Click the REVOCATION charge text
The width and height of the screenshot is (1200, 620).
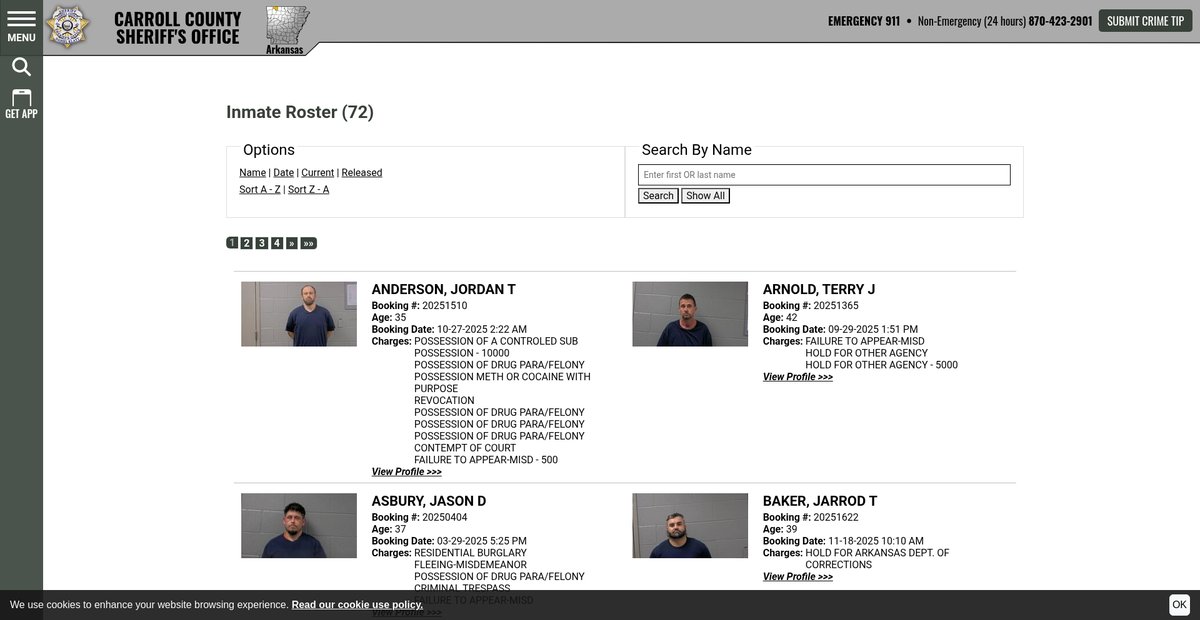(444, 401)
